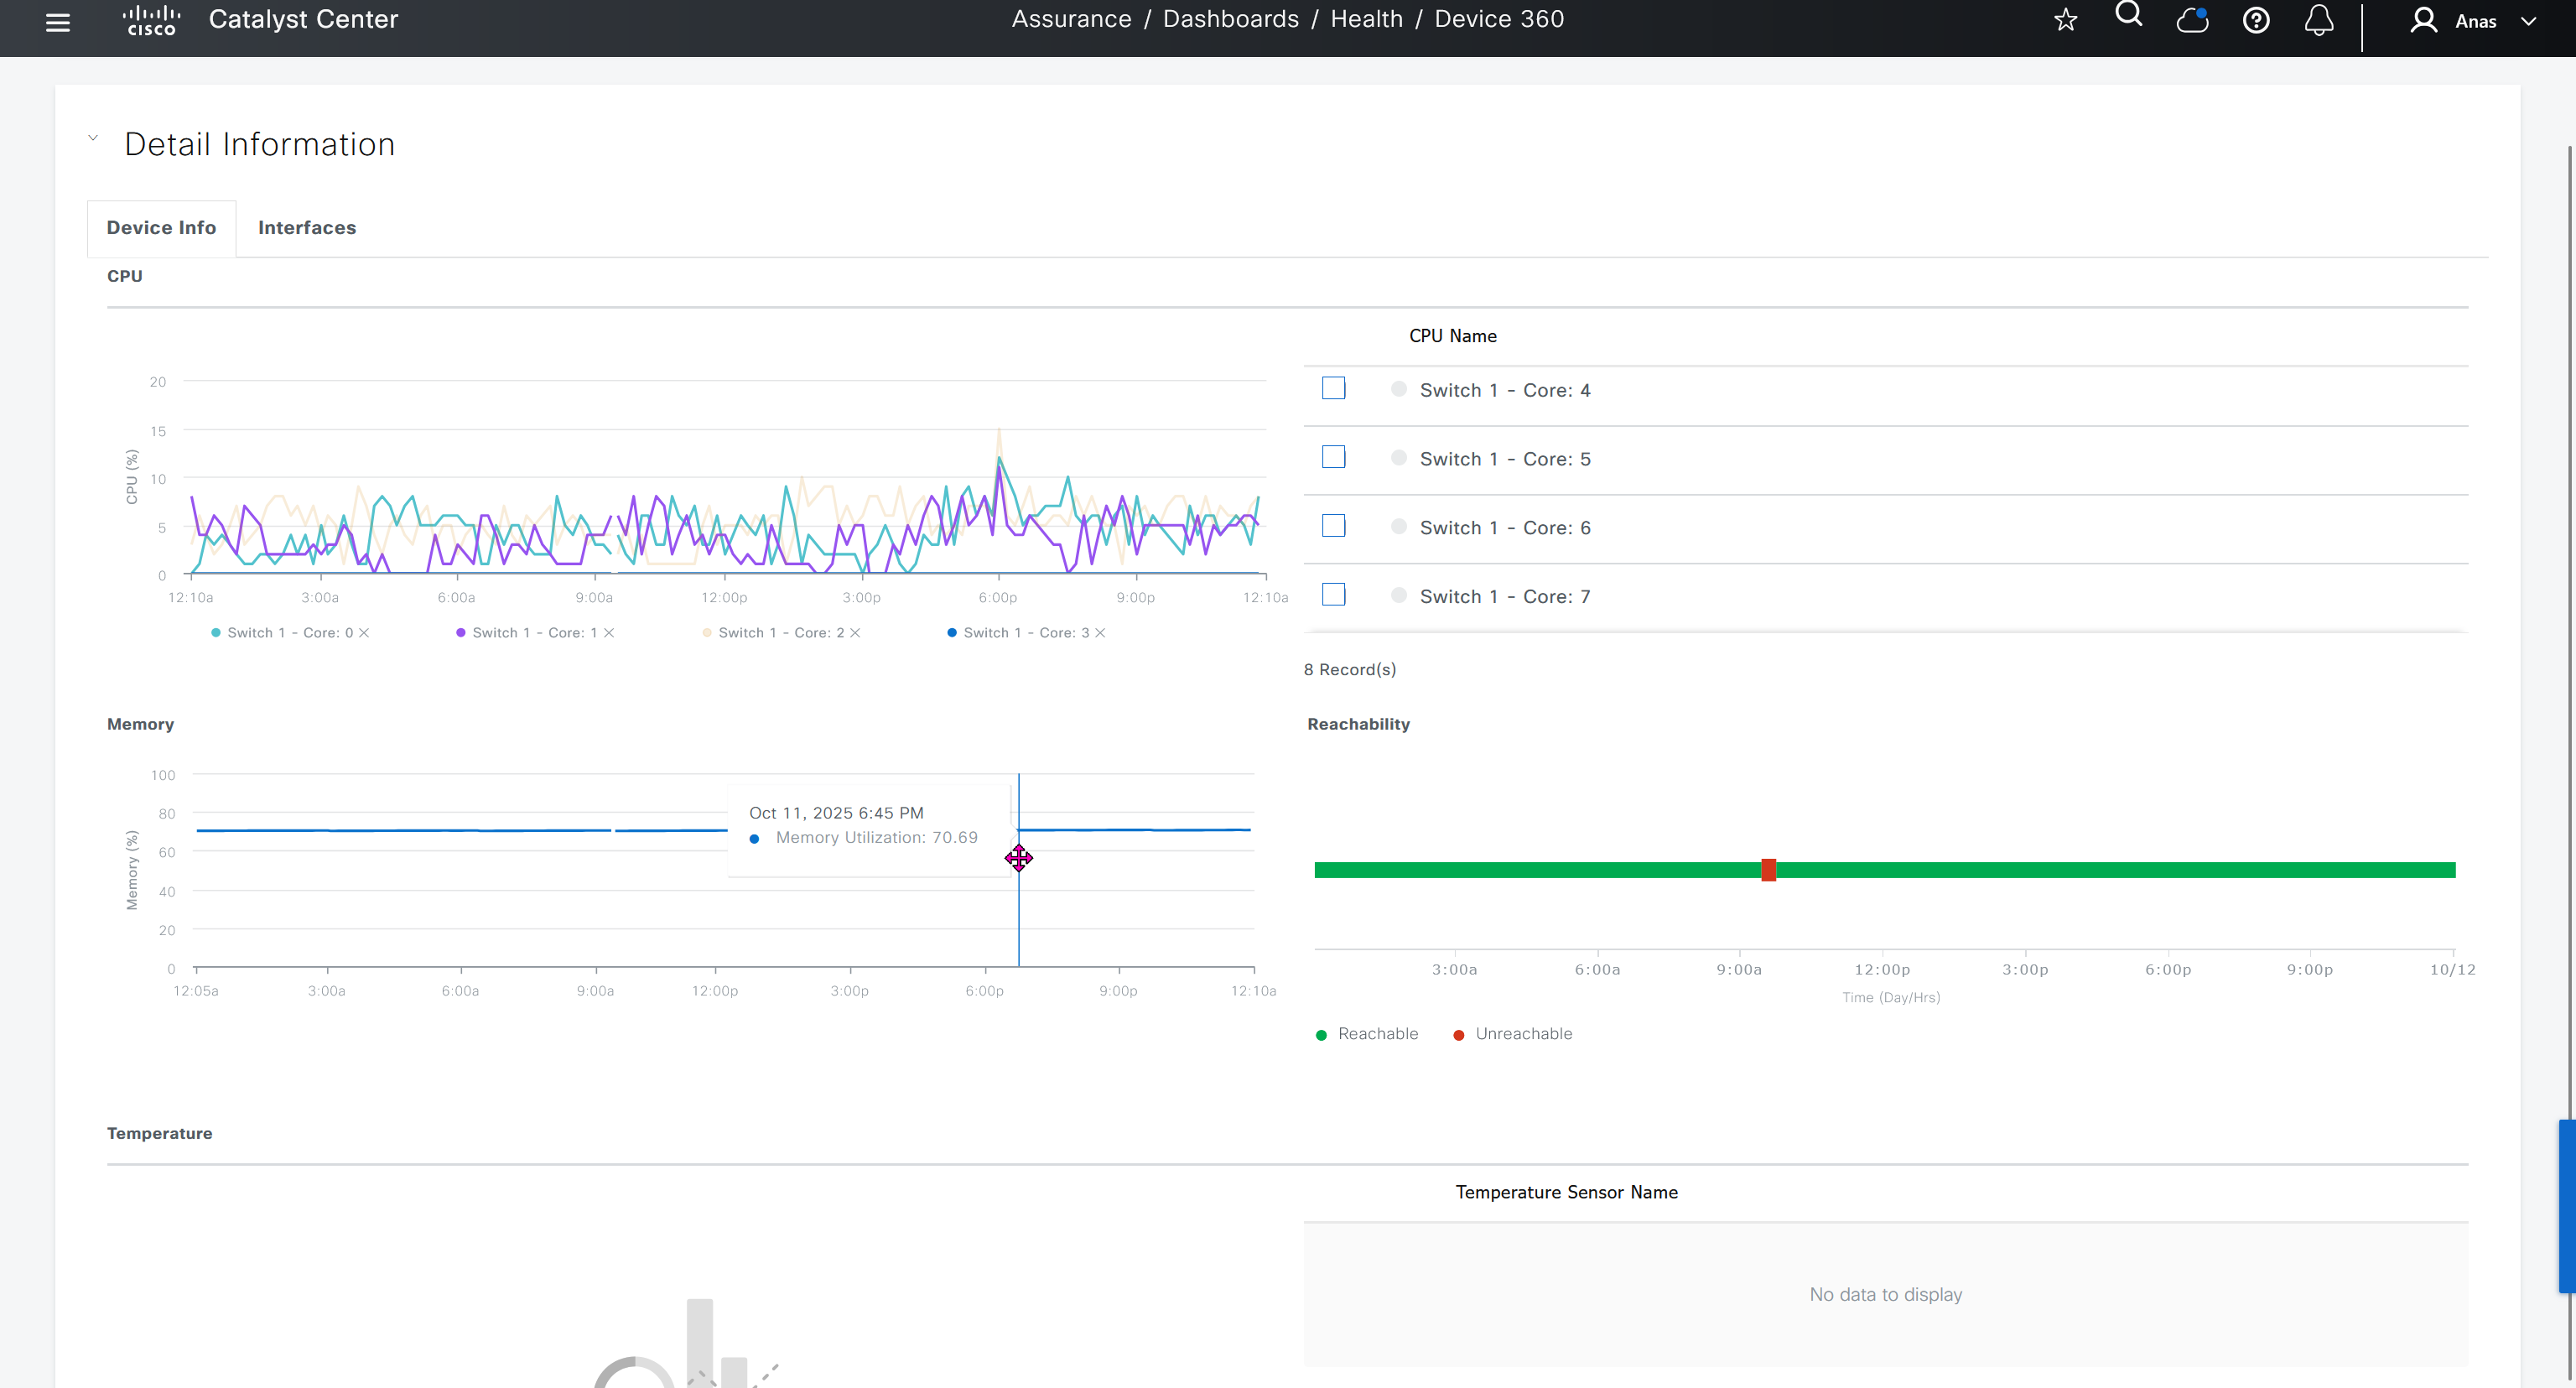
Task: Enable the Switch 1 - Core: 5 checkbox
Action: (1333, 457)
